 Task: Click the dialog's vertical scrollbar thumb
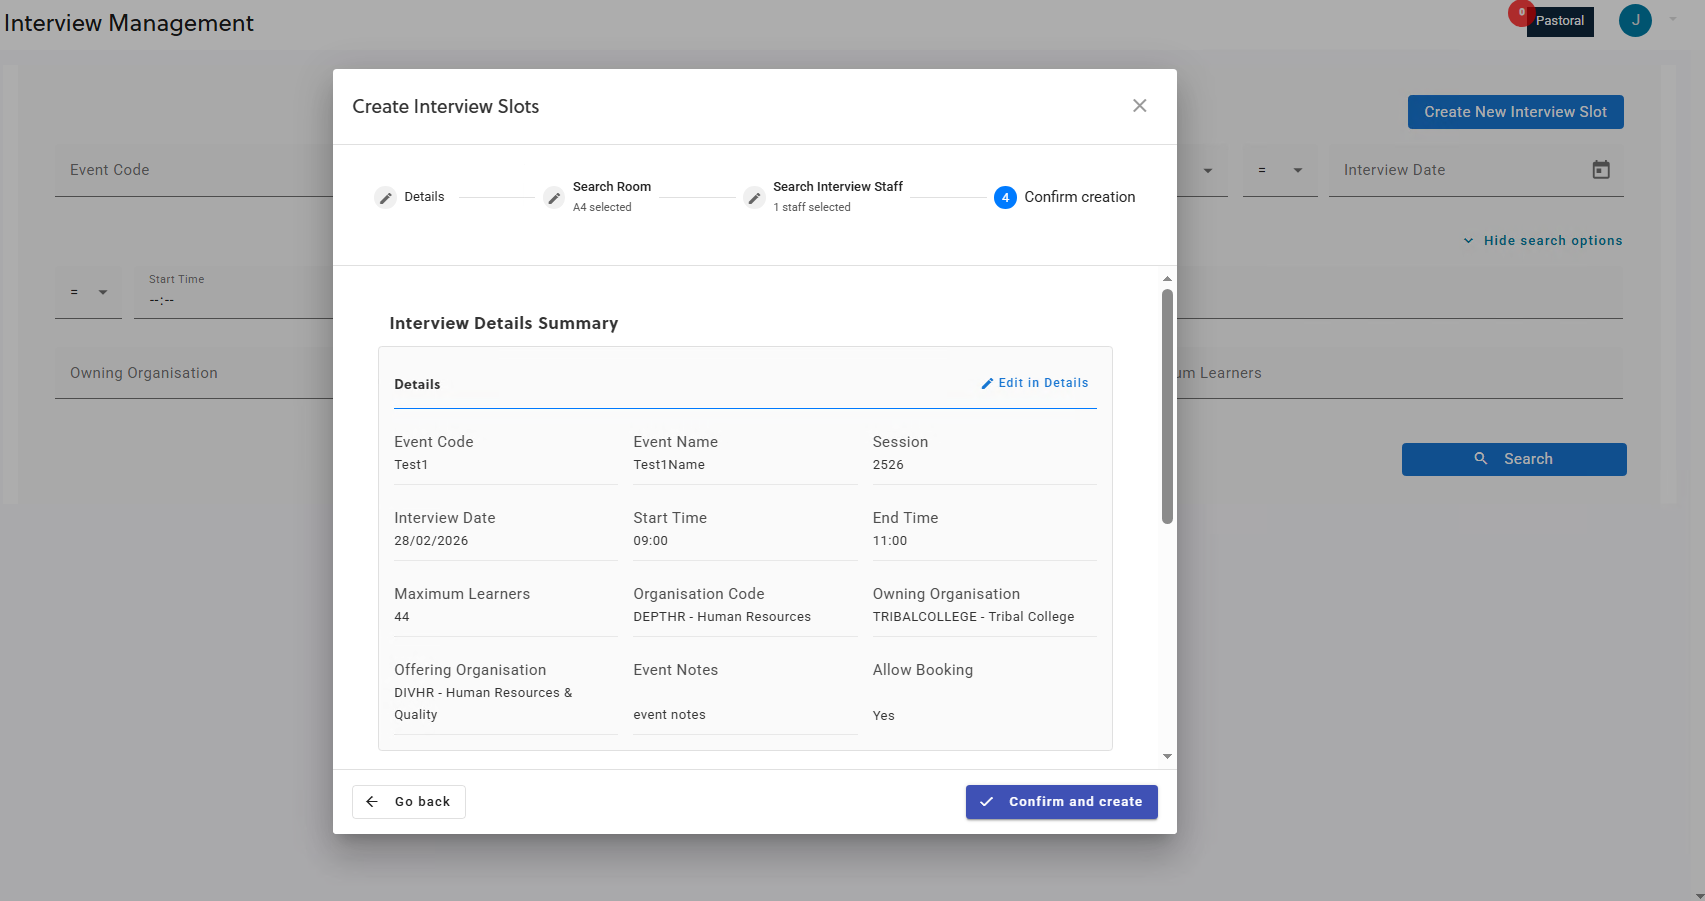tap(1167, 405)
